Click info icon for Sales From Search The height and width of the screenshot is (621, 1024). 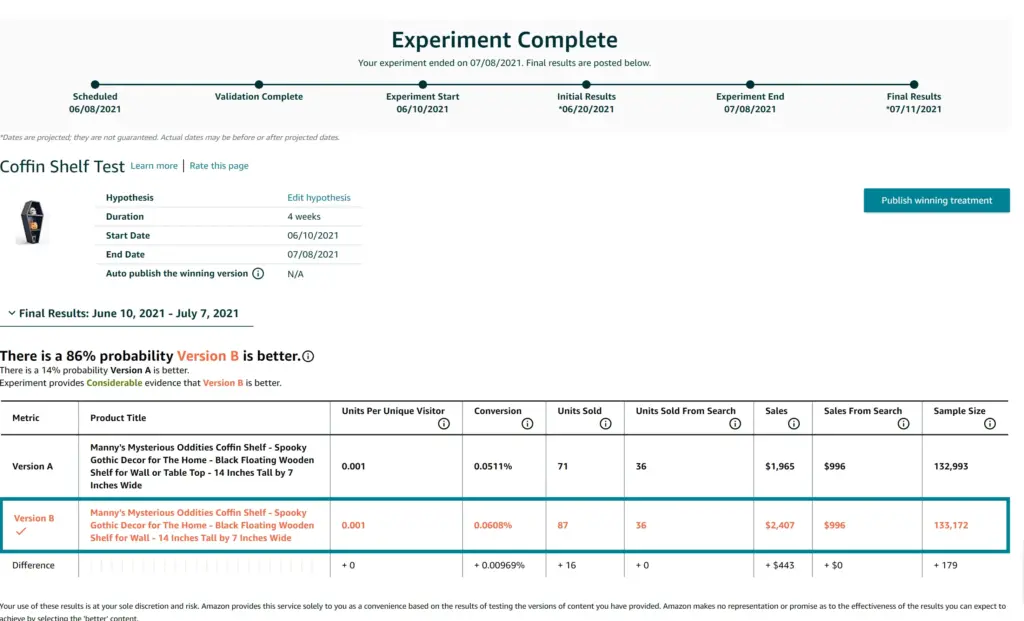point(903,424)
